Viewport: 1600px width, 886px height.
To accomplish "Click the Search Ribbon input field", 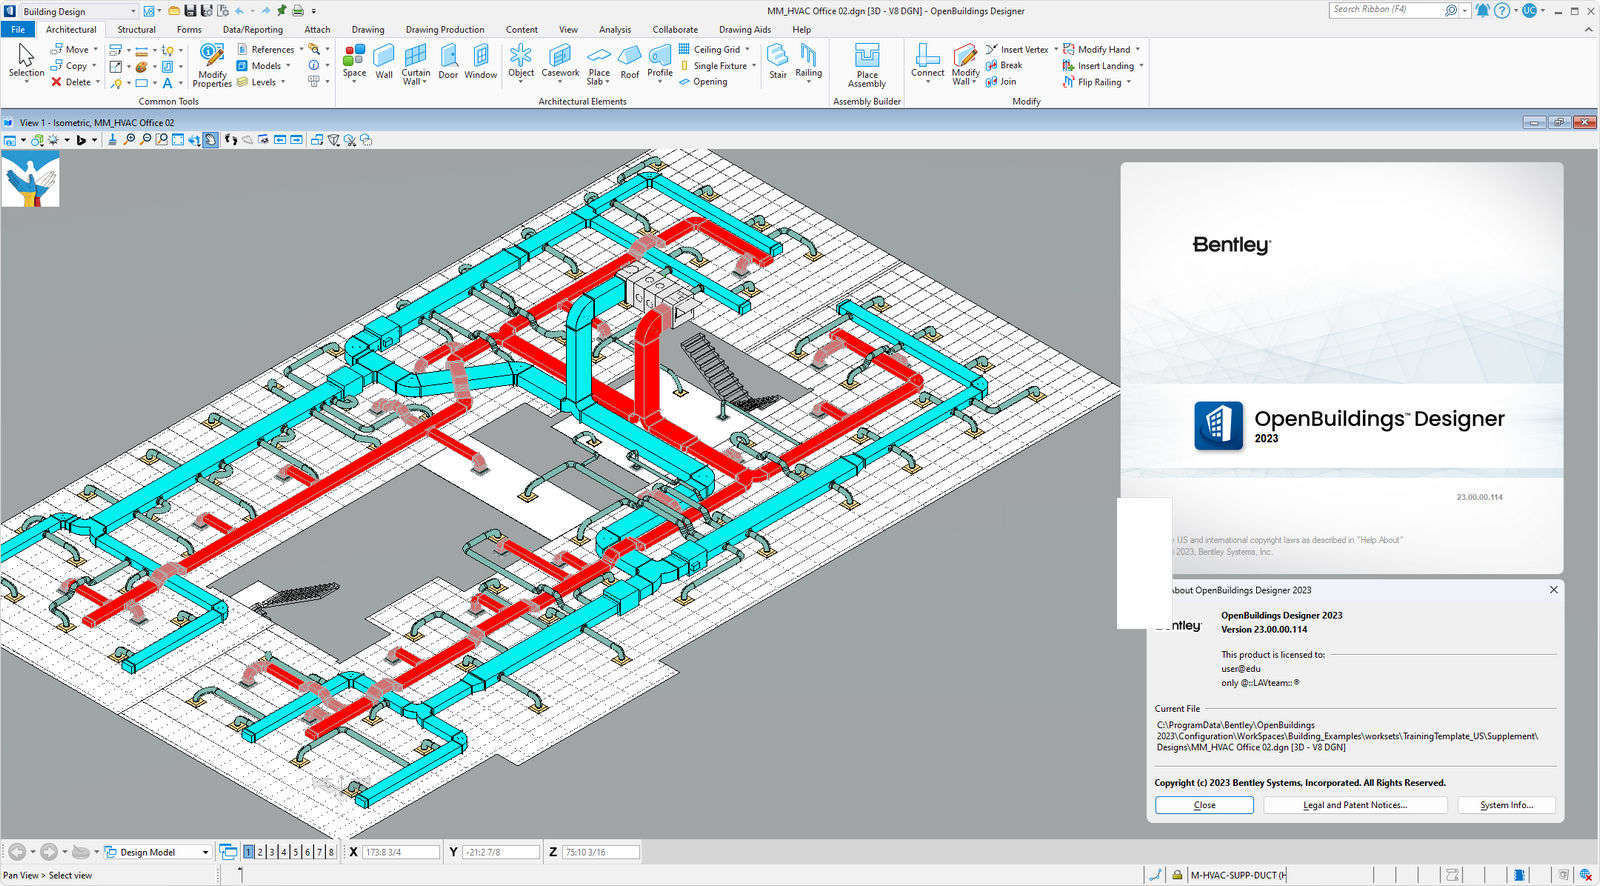I will coord(1386,10).
